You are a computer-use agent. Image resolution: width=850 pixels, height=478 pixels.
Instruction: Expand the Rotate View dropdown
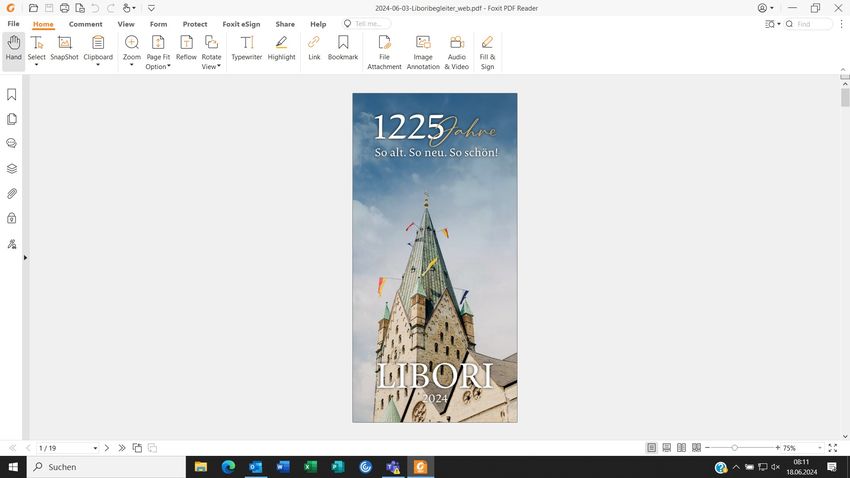[219, 66]
